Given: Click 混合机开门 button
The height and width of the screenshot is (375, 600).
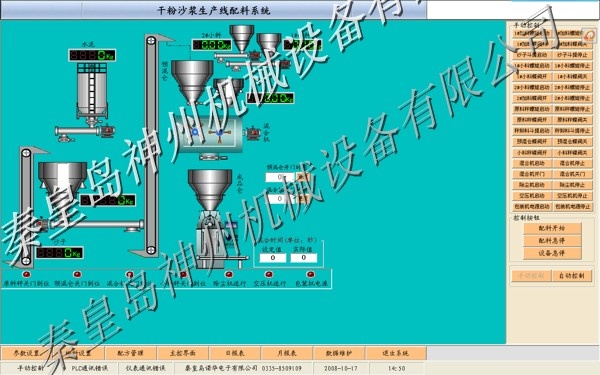Looking at the screenshot, I should click(x=532, y=174).
